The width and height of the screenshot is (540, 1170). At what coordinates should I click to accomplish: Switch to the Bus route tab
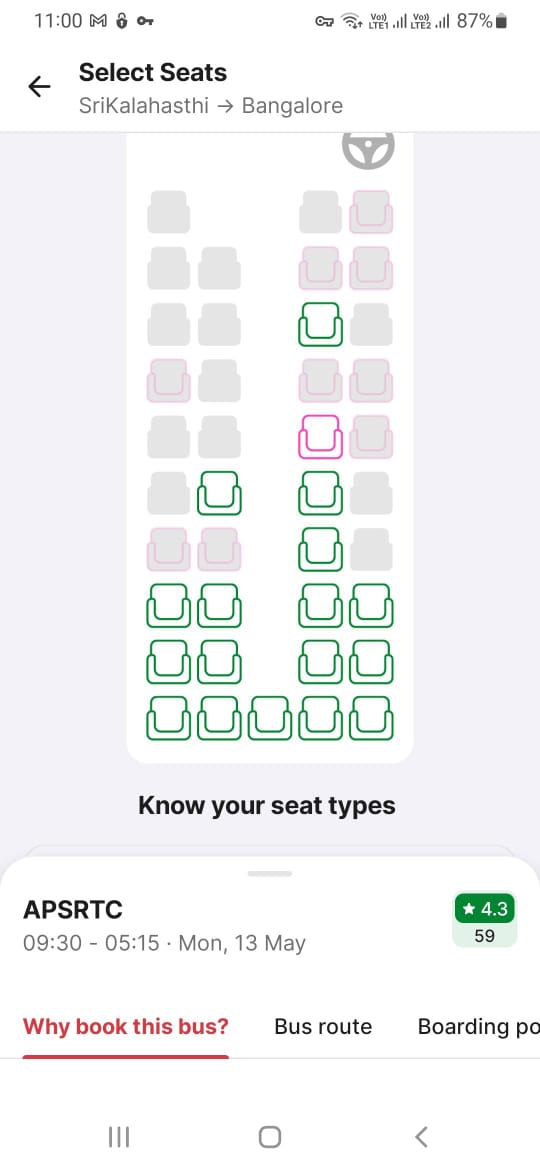(x=323, y=1027)
